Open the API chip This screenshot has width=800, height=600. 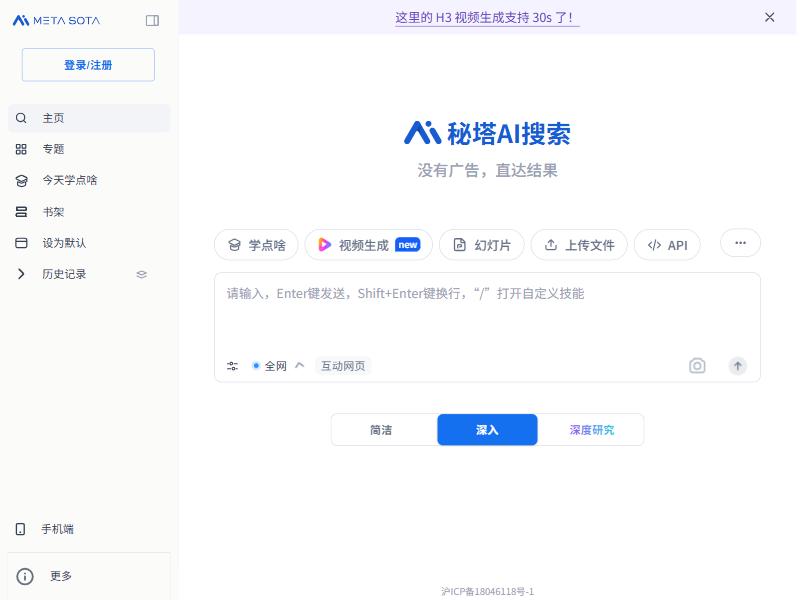pyautogui.click(x=667, y=245)
